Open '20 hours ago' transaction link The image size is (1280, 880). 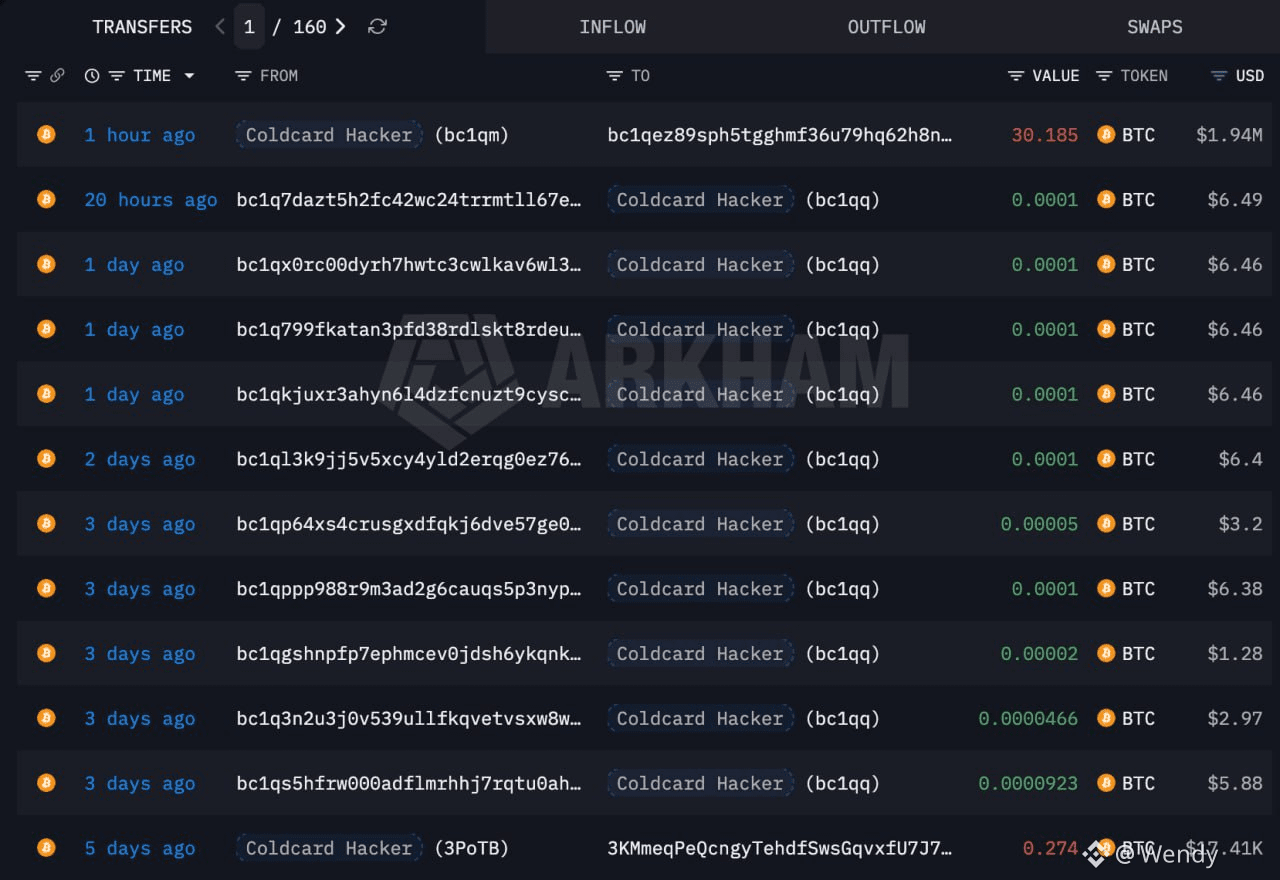coord(151,200)
